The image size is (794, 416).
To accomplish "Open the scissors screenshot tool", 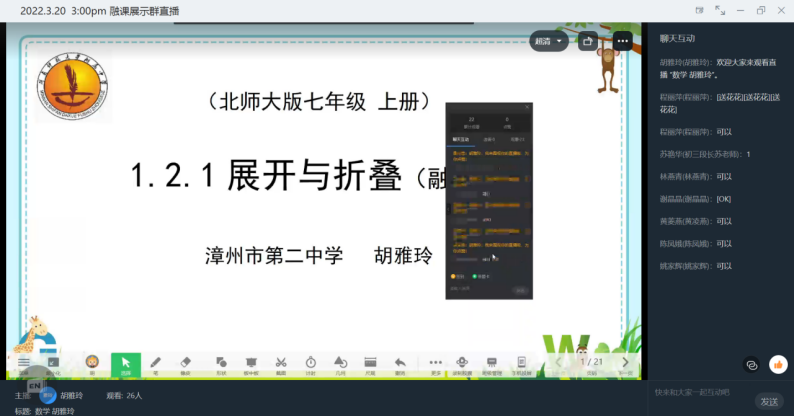I will click(x=281, y=363).
